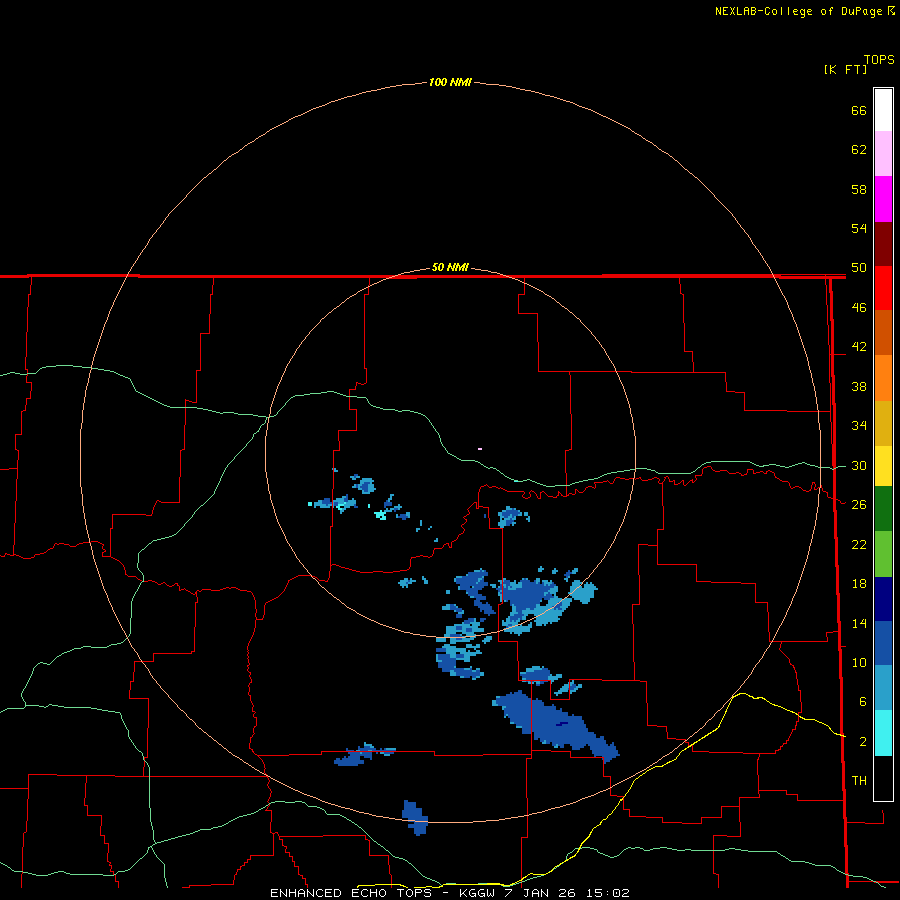Click the "18" value on the legend
This screenshot has height=900, width=900.
[859, 584]
